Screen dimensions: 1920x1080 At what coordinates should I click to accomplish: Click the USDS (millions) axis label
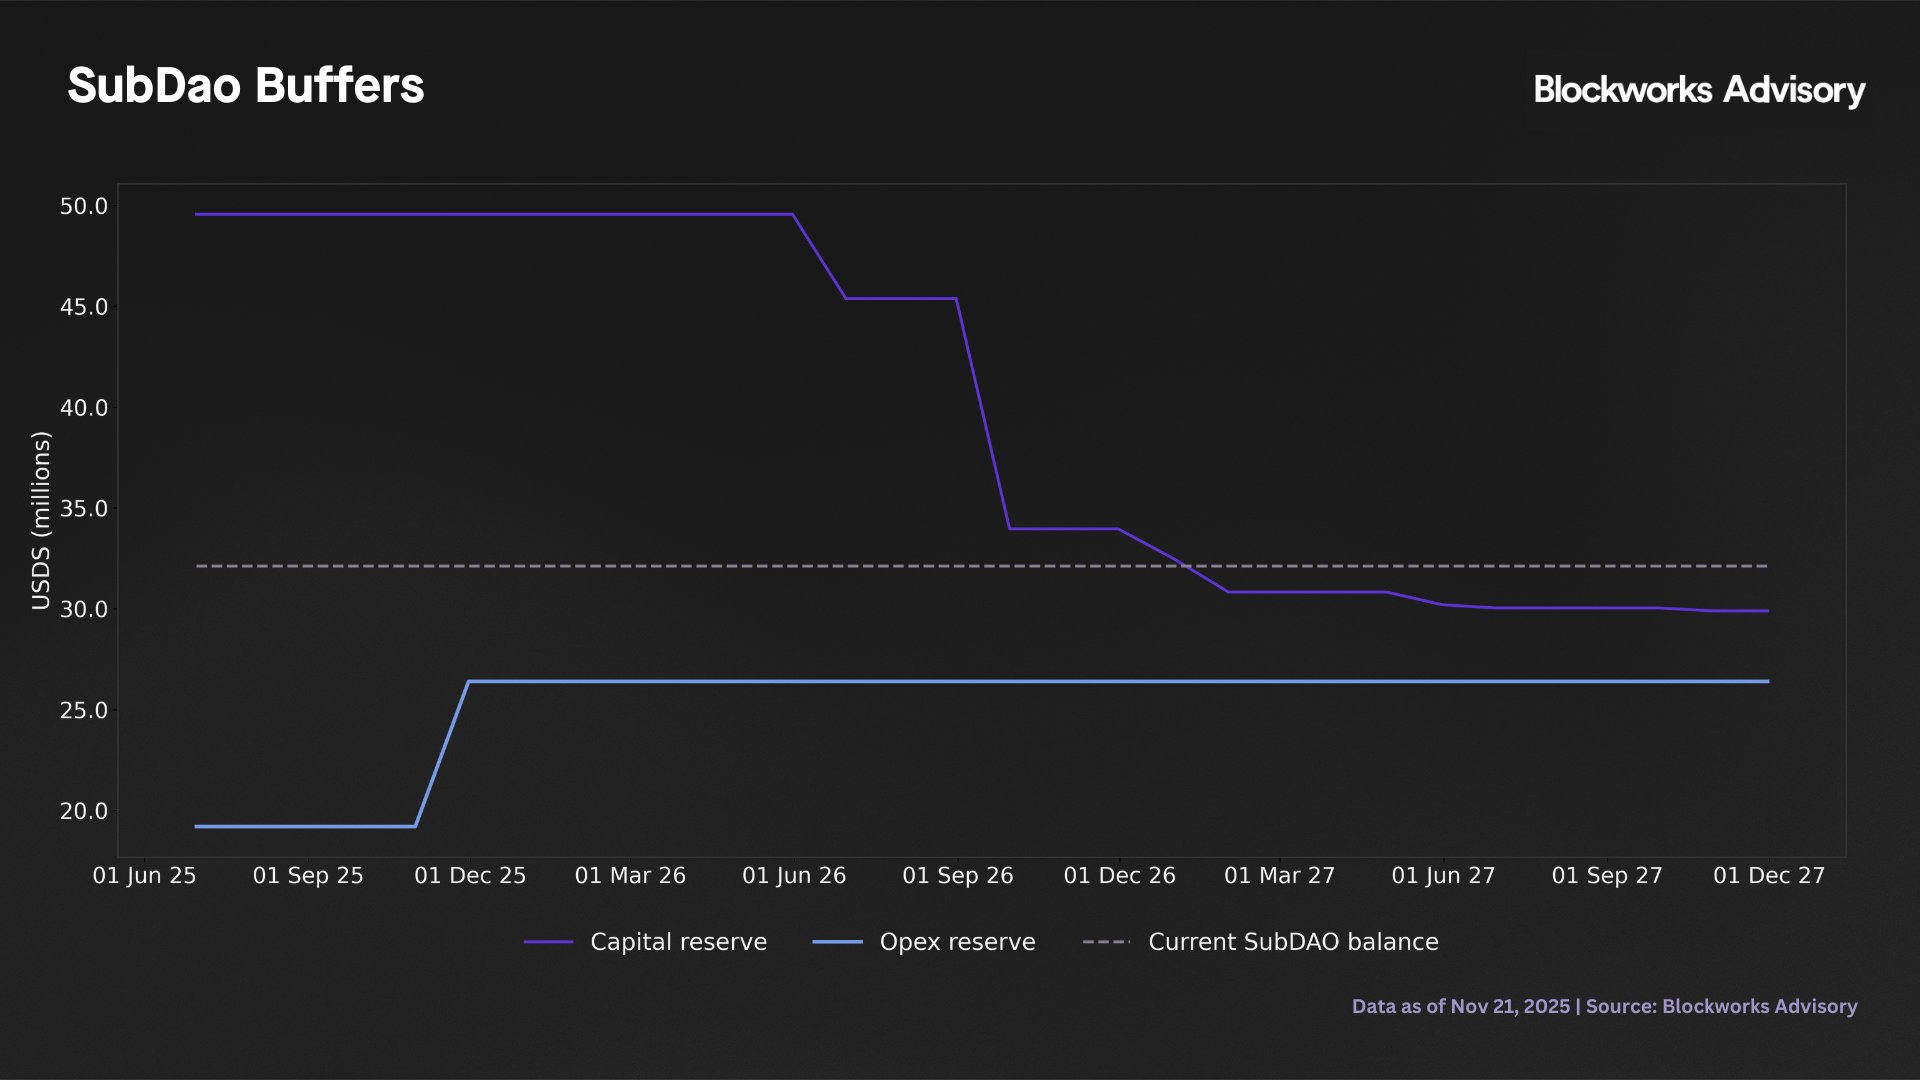41,520
